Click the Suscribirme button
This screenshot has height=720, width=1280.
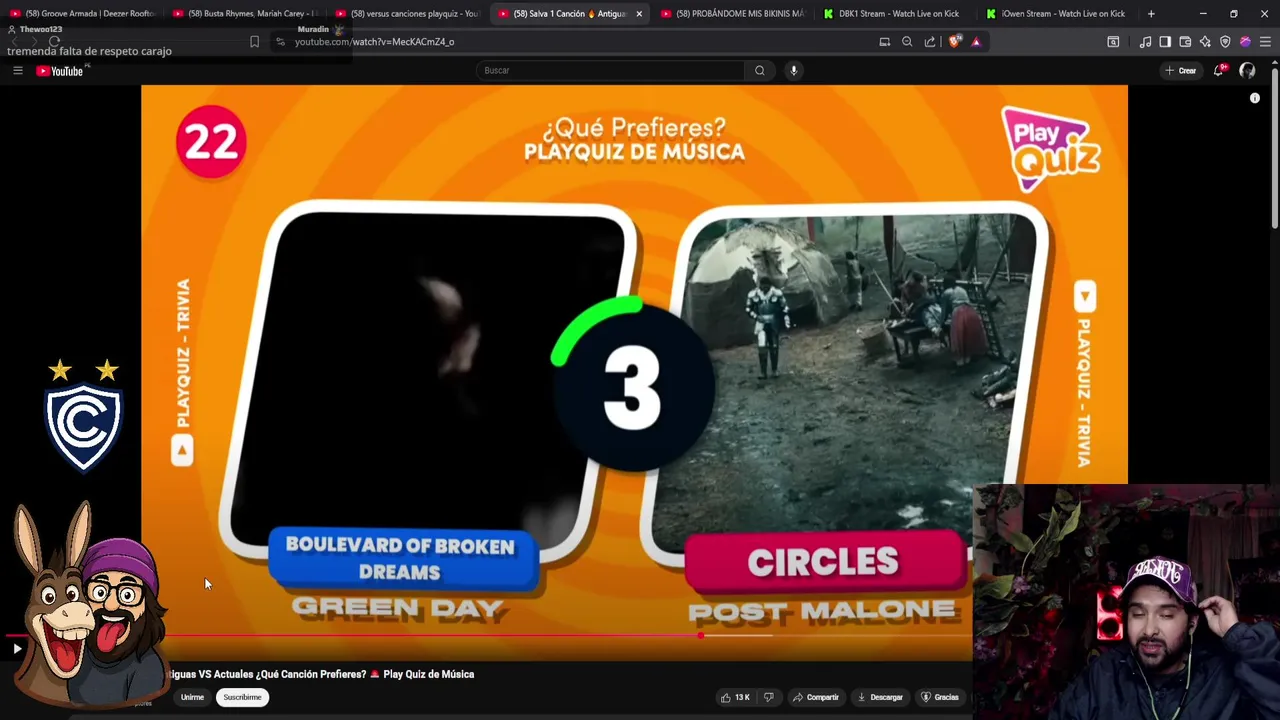point(242,697)
